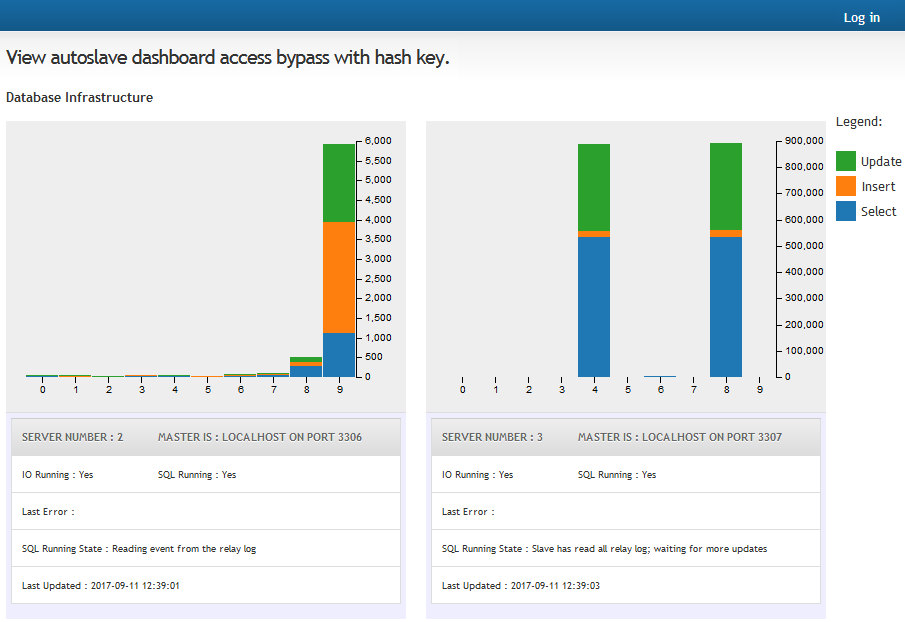Image resolution: width=905 pixels, height=622 pixels.
Task: Click SERVER NUMBER : 3 header
Action: coord(492,437)
